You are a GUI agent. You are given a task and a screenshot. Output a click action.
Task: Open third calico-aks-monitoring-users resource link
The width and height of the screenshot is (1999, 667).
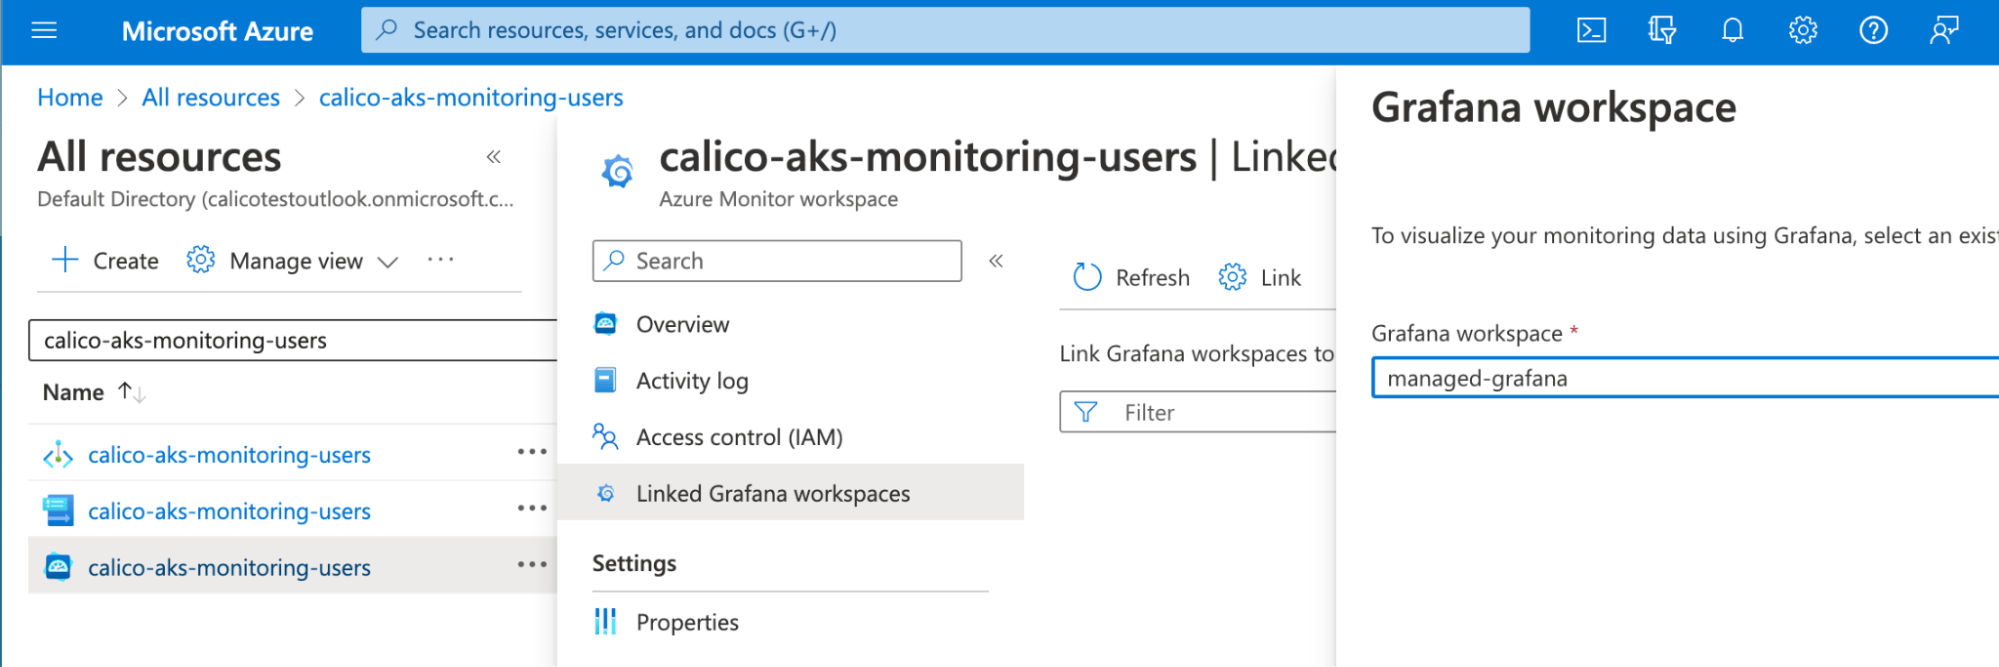[x=229, y=567]
